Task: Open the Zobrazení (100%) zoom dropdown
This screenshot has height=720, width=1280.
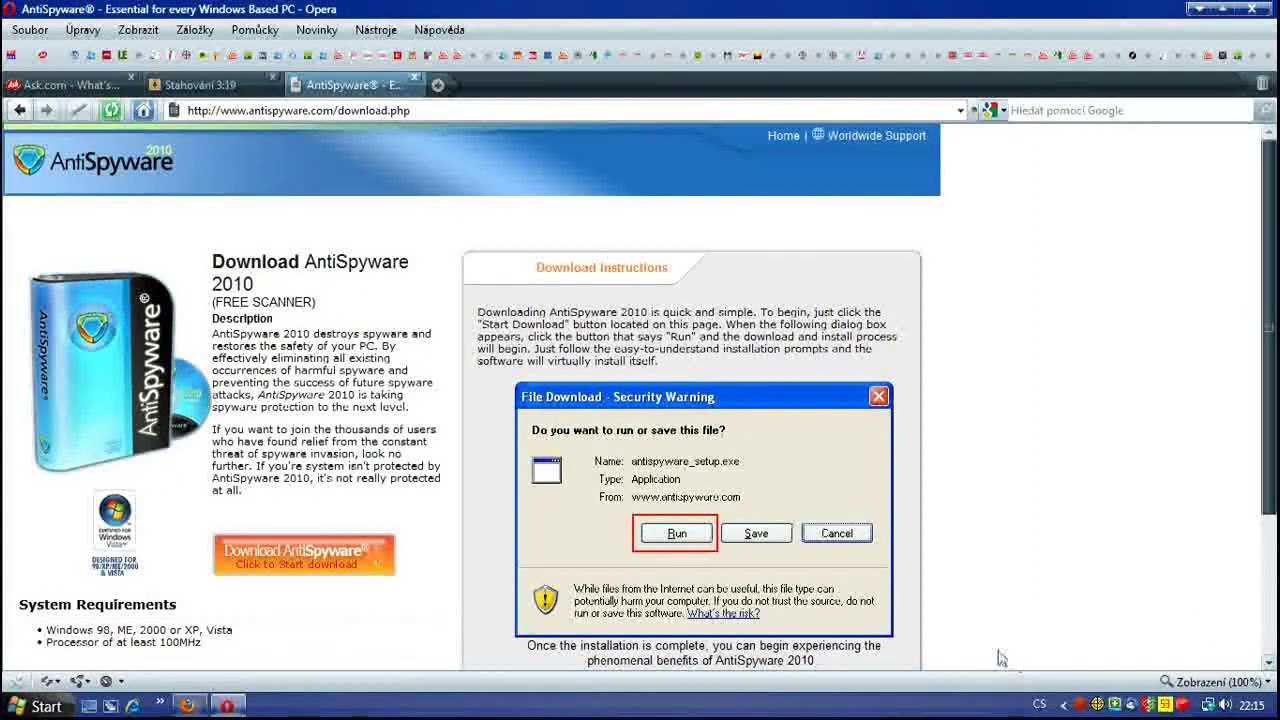Action: [1214, 682]
